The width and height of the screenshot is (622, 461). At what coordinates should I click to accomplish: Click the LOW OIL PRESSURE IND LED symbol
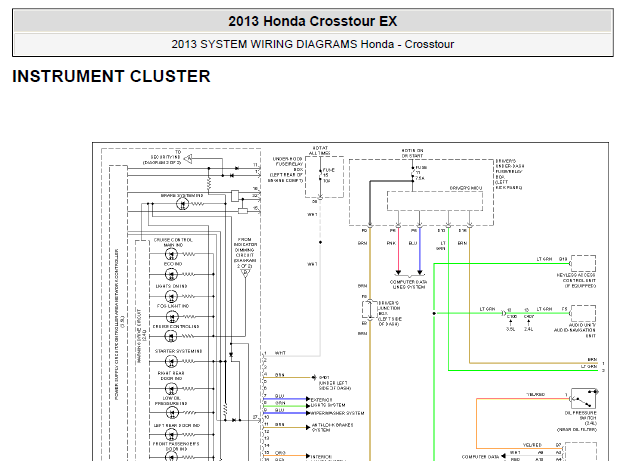click(x=172, y=413)
